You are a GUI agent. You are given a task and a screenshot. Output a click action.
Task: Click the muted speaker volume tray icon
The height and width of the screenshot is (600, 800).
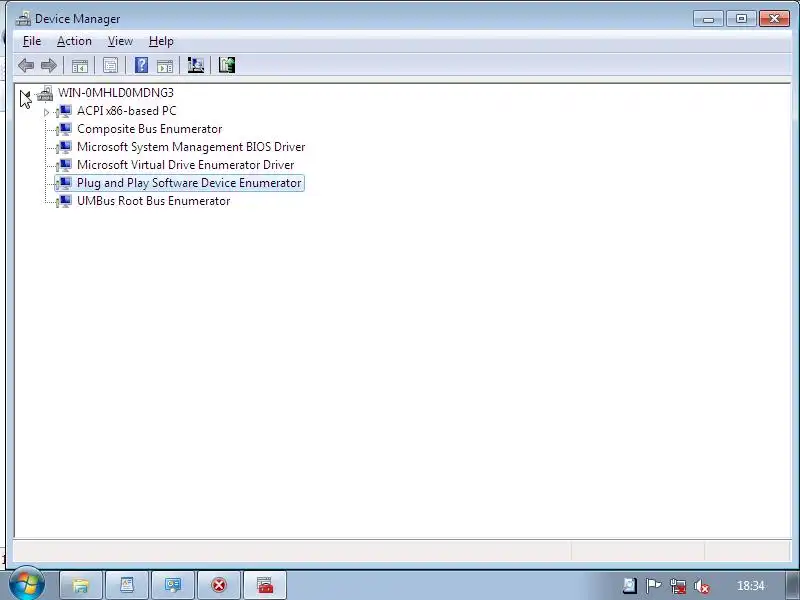coord(702,586)
